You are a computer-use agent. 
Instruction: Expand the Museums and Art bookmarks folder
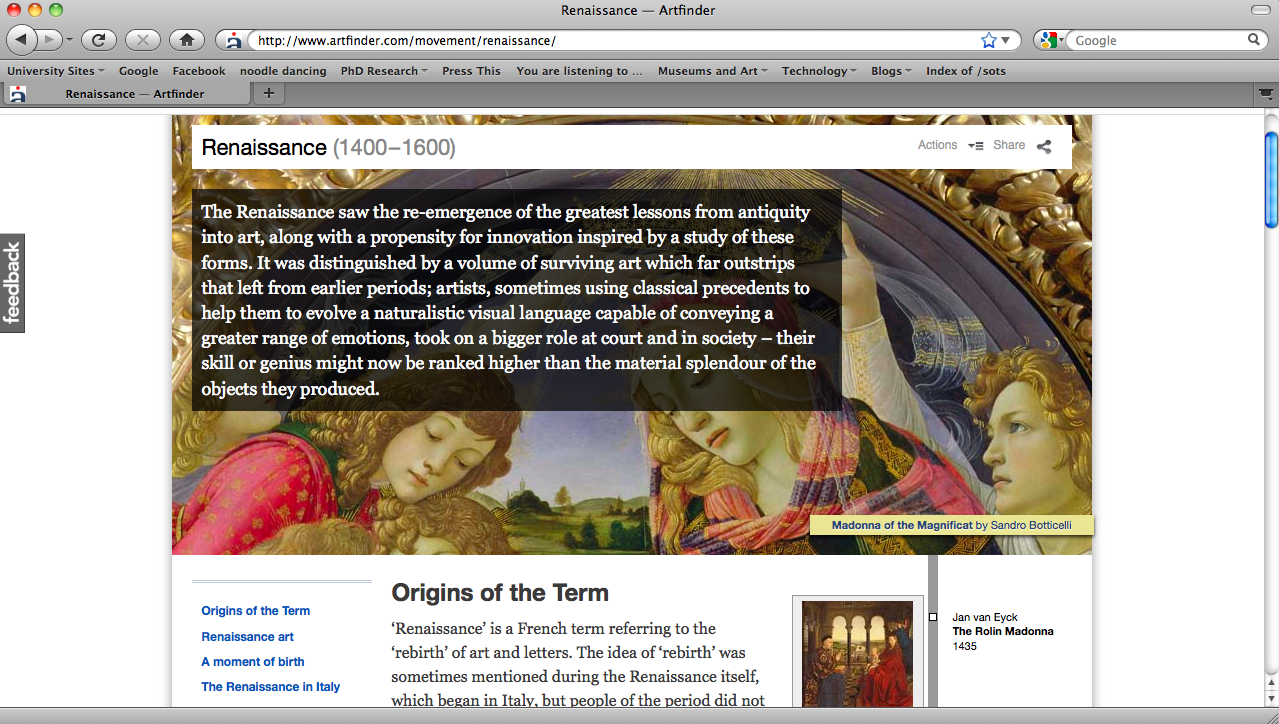[712, 71]
